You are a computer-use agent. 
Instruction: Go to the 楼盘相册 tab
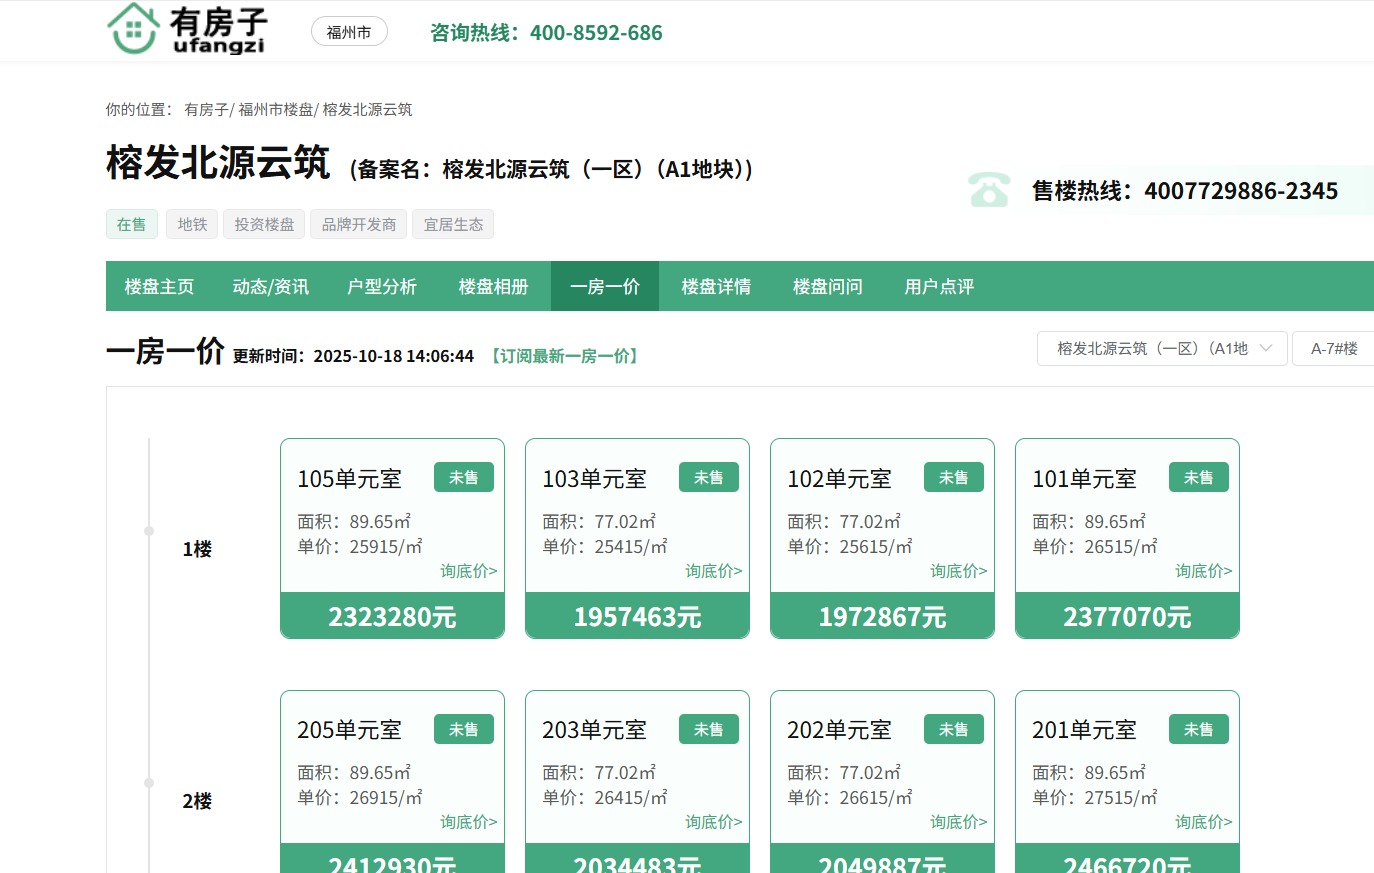click(493, 287)
